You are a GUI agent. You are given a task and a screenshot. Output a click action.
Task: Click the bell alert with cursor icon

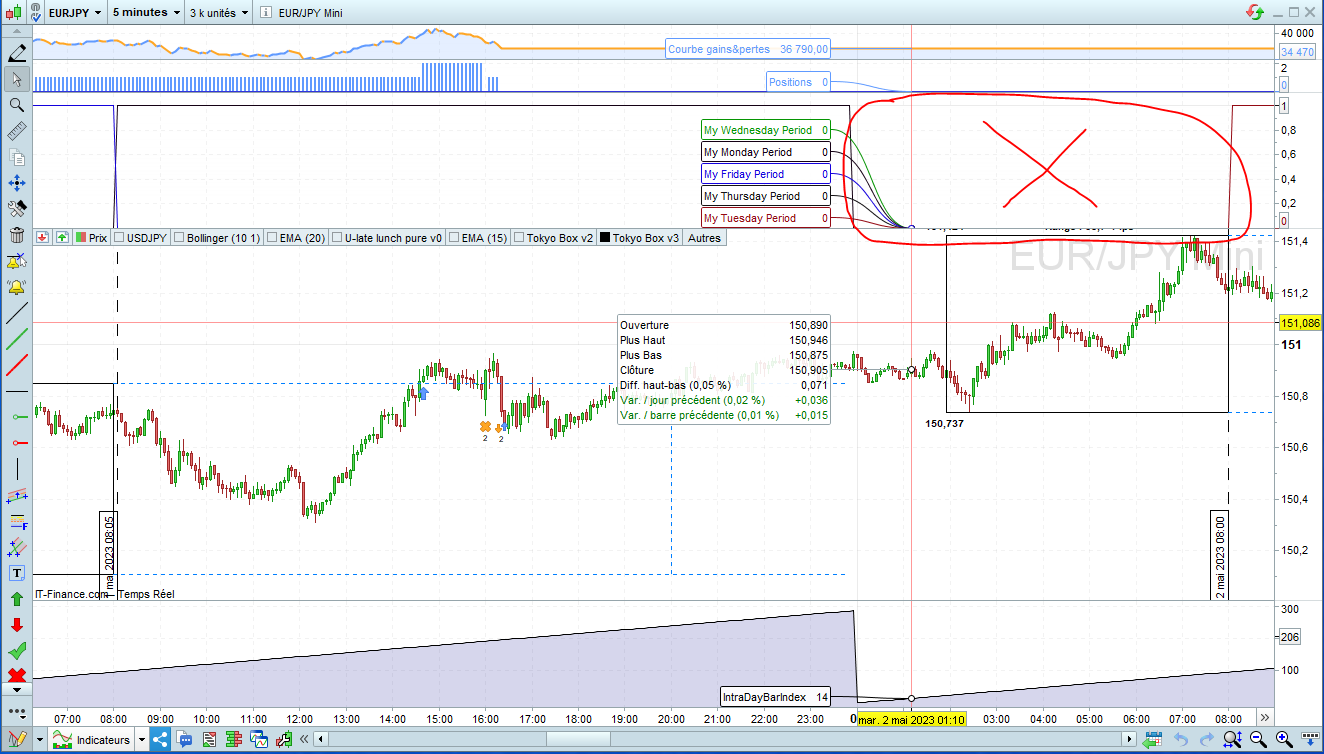click(x=16, y=261)
